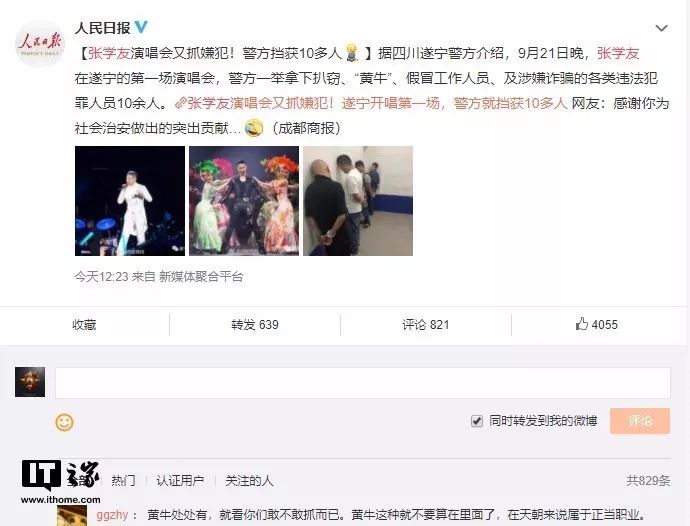The image size is (690, 526).
Task: Open the thumbnail of handcuffed suspects
Action: pos(358,201)
